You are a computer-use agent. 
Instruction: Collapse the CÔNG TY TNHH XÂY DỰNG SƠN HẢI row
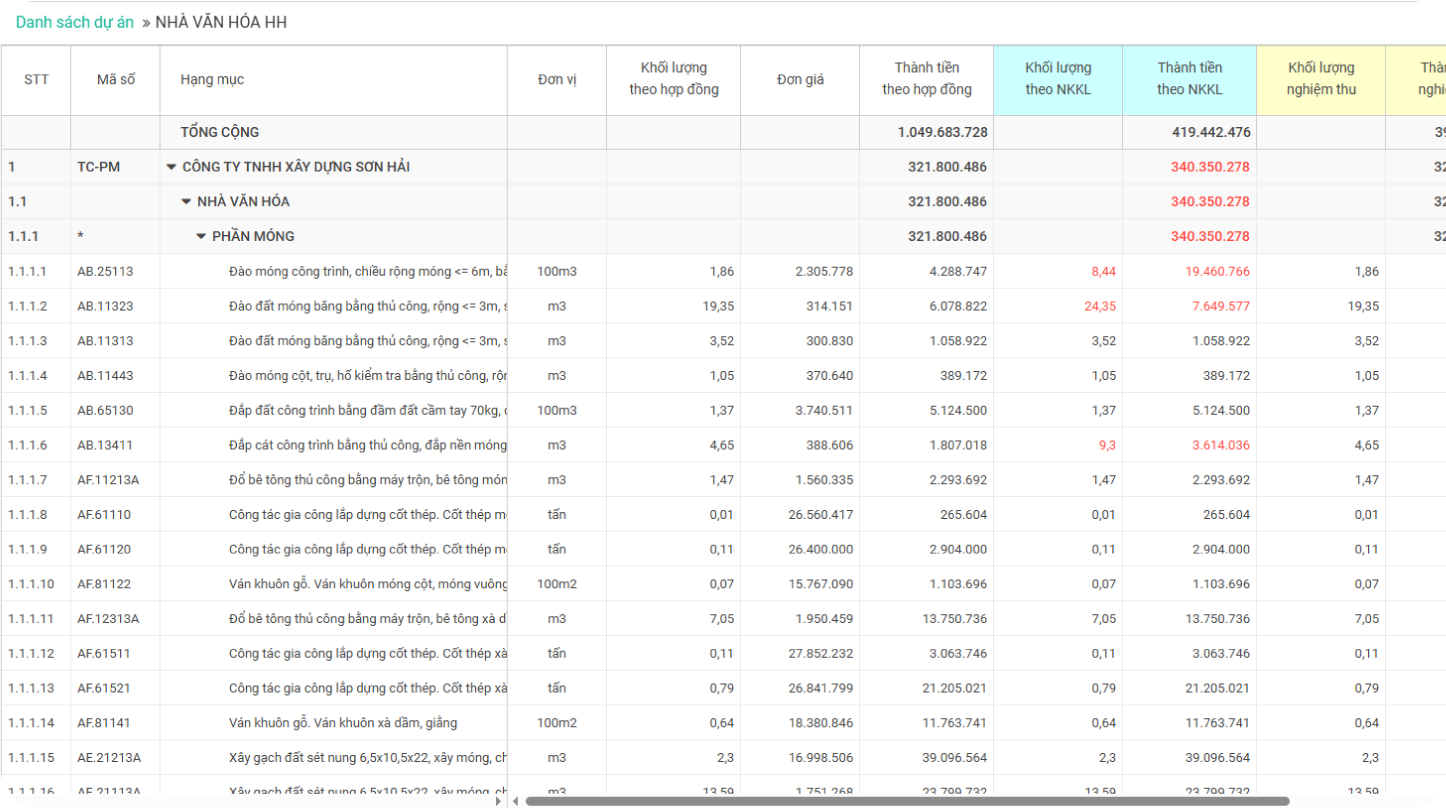coord(171,167)
